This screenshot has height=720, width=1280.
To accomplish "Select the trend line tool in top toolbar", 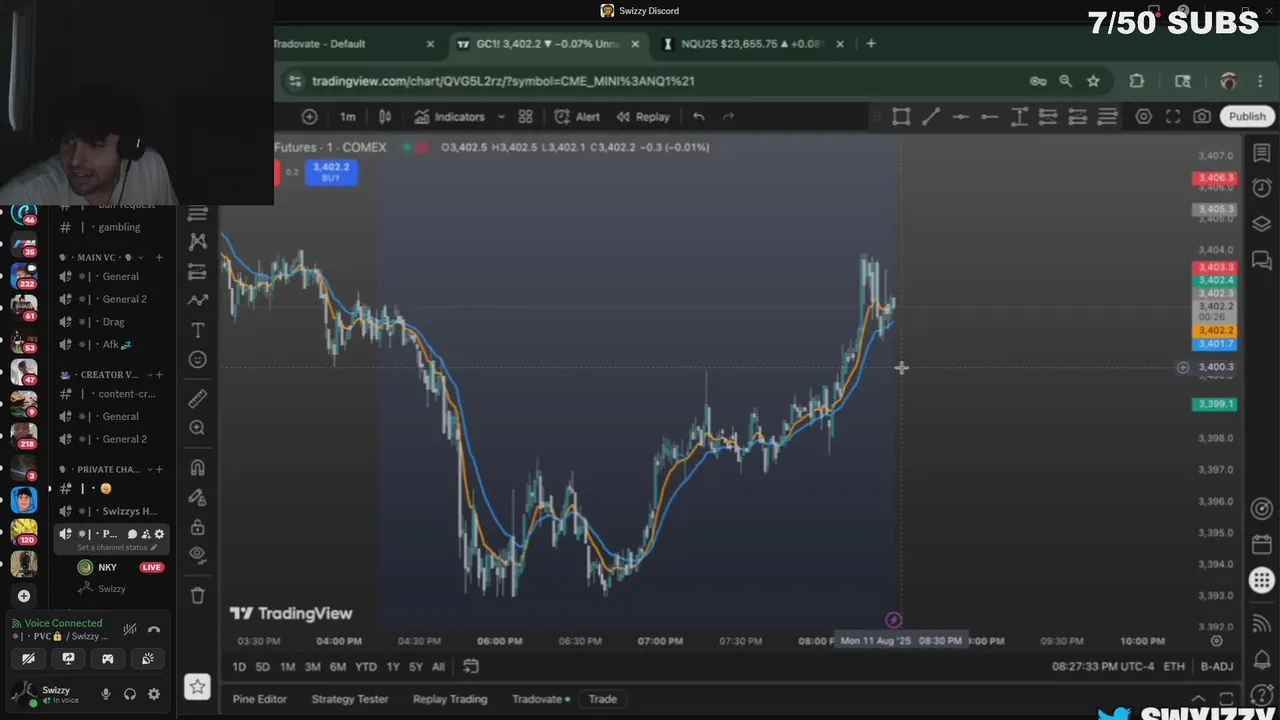I will (930, 117).
